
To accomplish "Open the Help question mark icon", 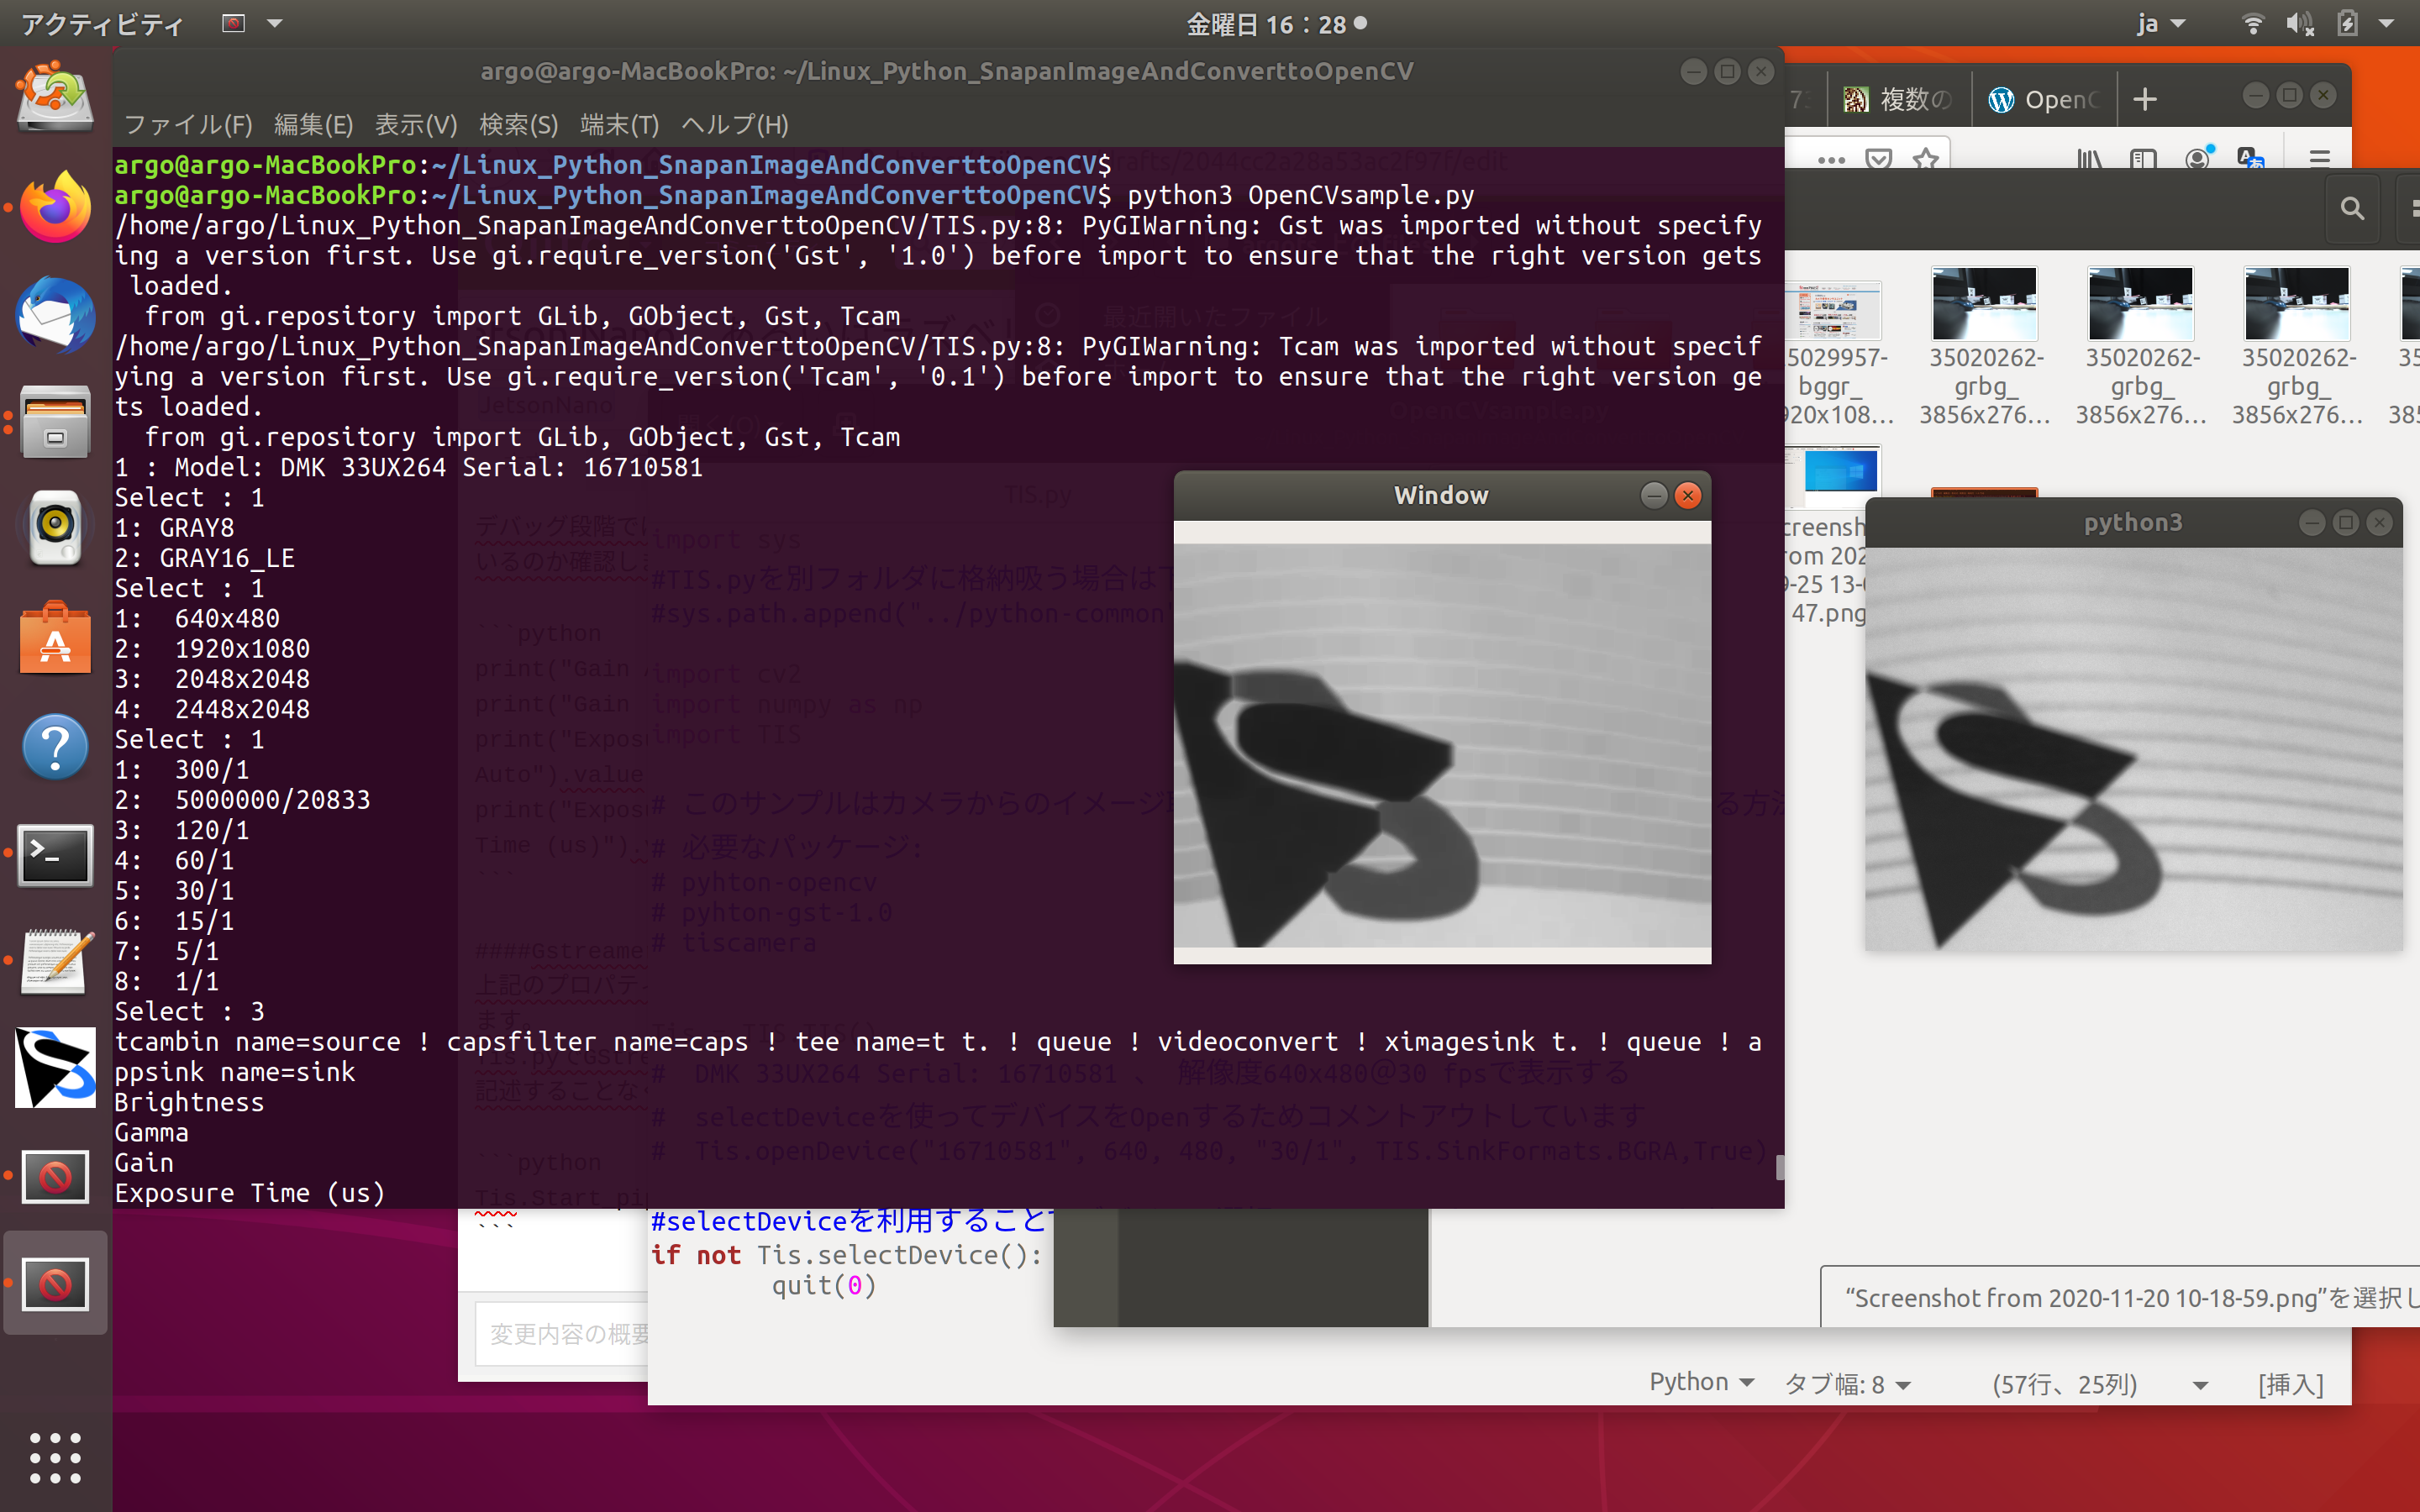I will point(55,746).
